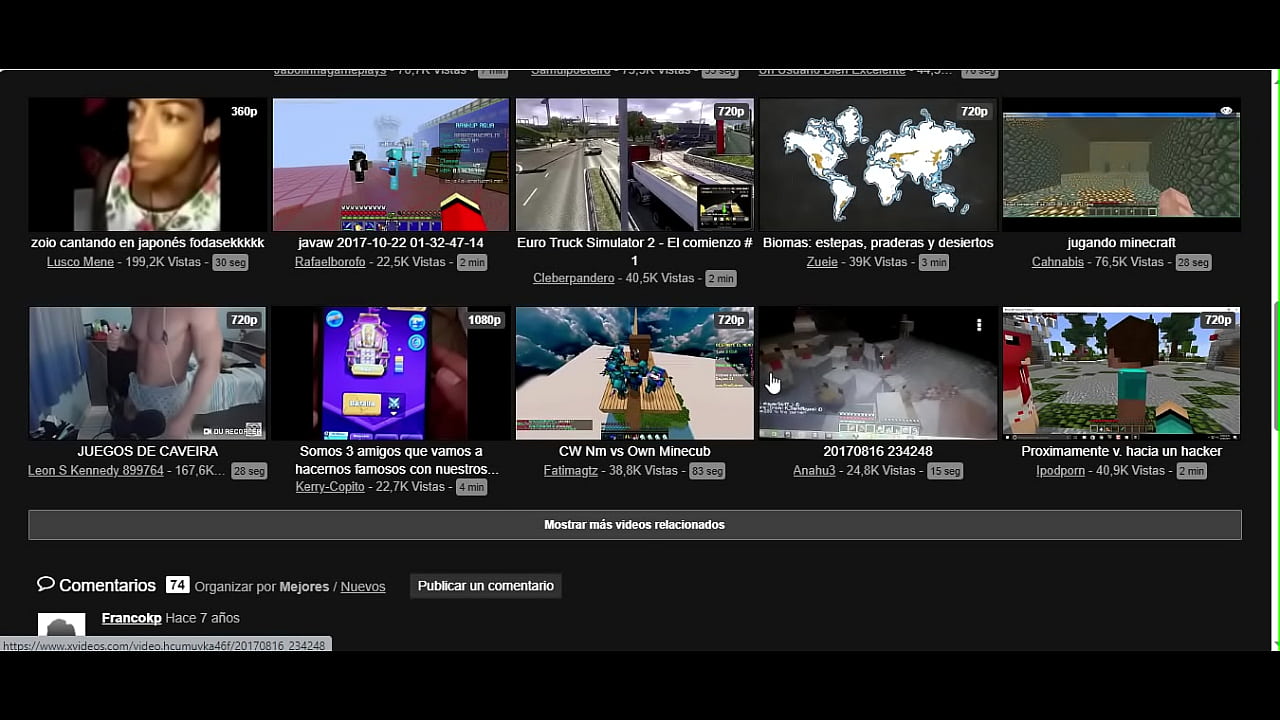The width and height of the screenshot is (1280, 720).
Task: Expand Mostrar más videos relacionados
Action: coord(634,525)
